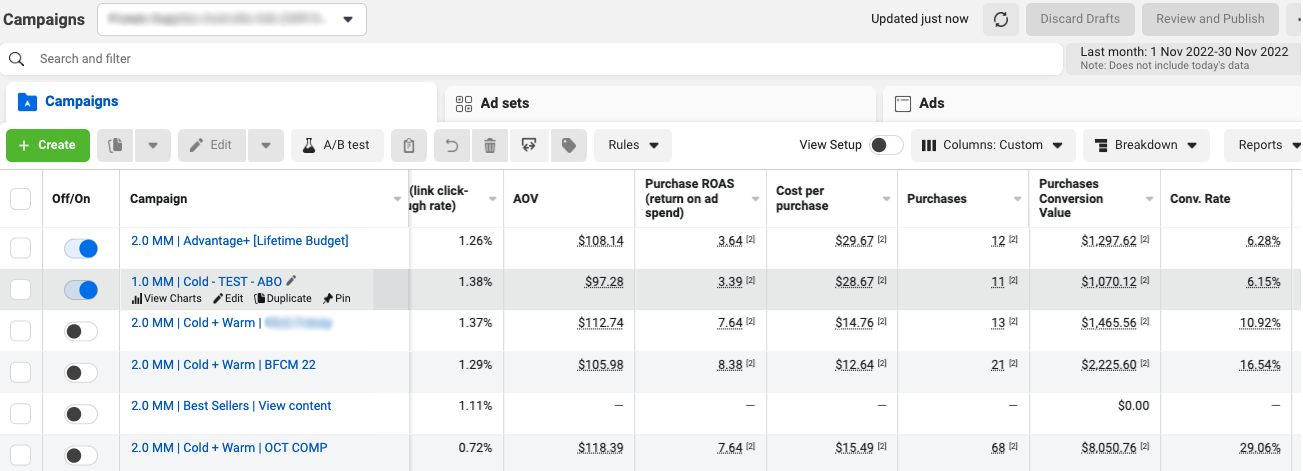
Task: Click the refresh icon beside Updated just now
Action: (x=1001, y=19)
